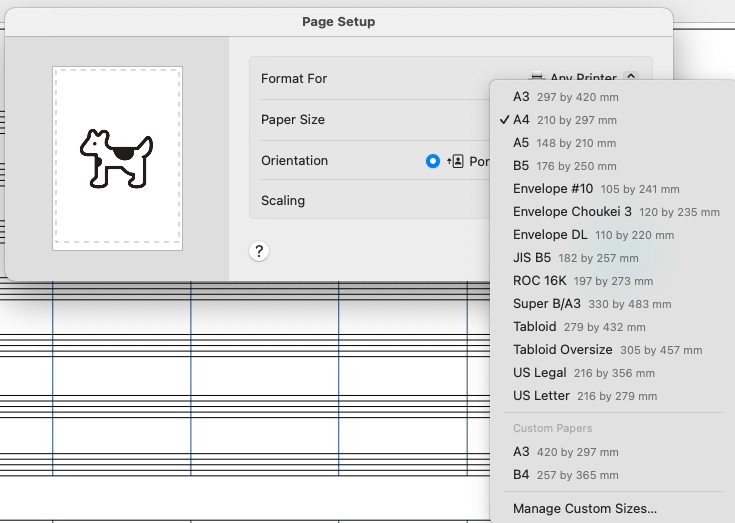The height and width of the screenshot is (523, 735).
Task: Select Envelope Choukei 3 size
Action: click(615, 212)
